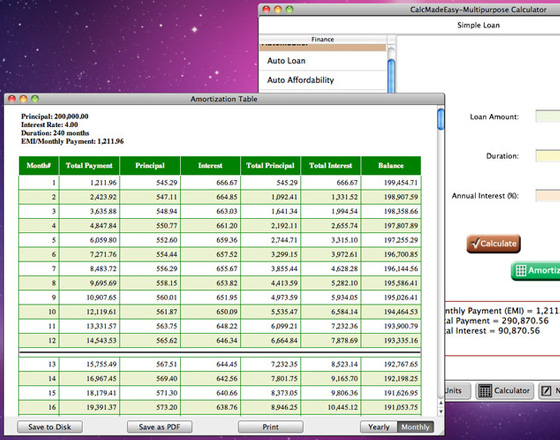560x440 pixels.
Task: Click the Total Interest = 90,870.56 result
Action: pyautogui.click(x=493, y=331)
